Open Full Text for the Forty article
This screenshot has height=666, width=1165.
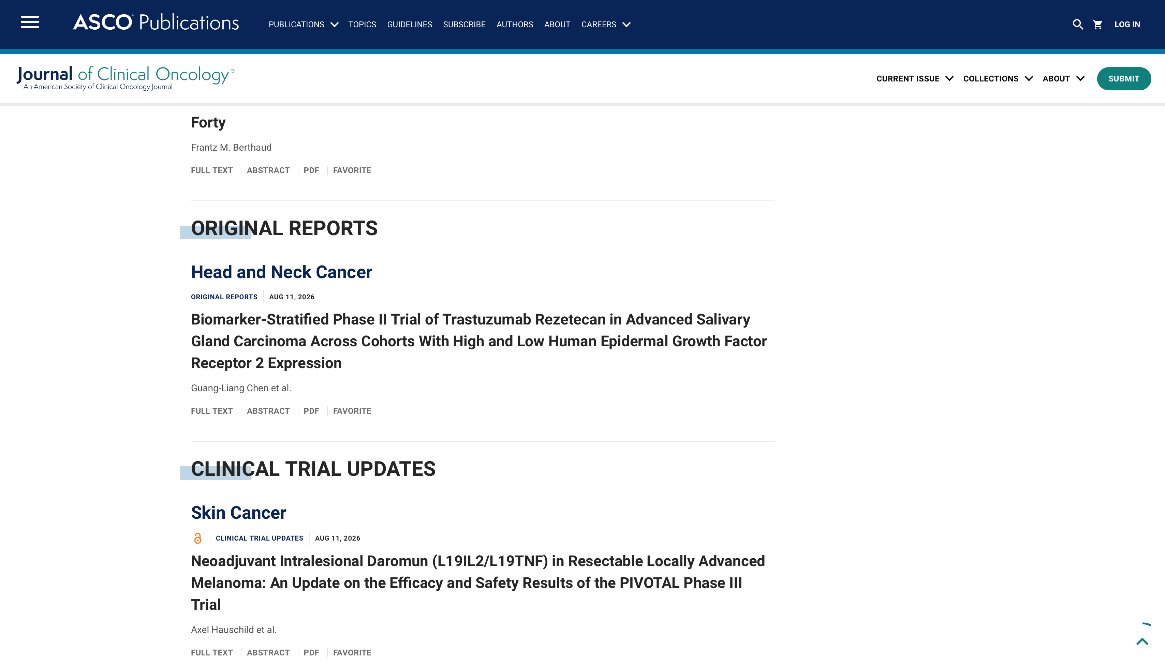point(212,170)
